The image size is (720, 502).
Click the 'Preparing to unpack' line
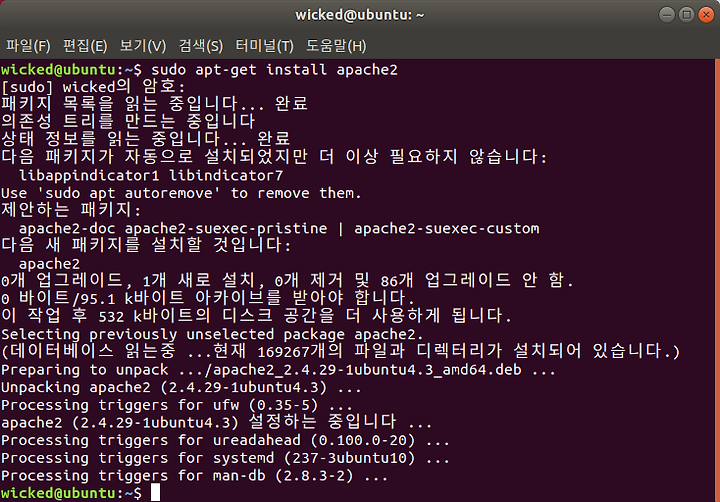[278, 370]
